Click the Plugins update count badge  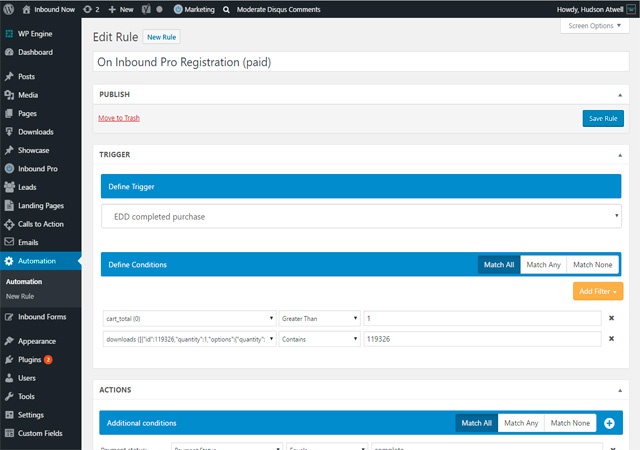48,360
